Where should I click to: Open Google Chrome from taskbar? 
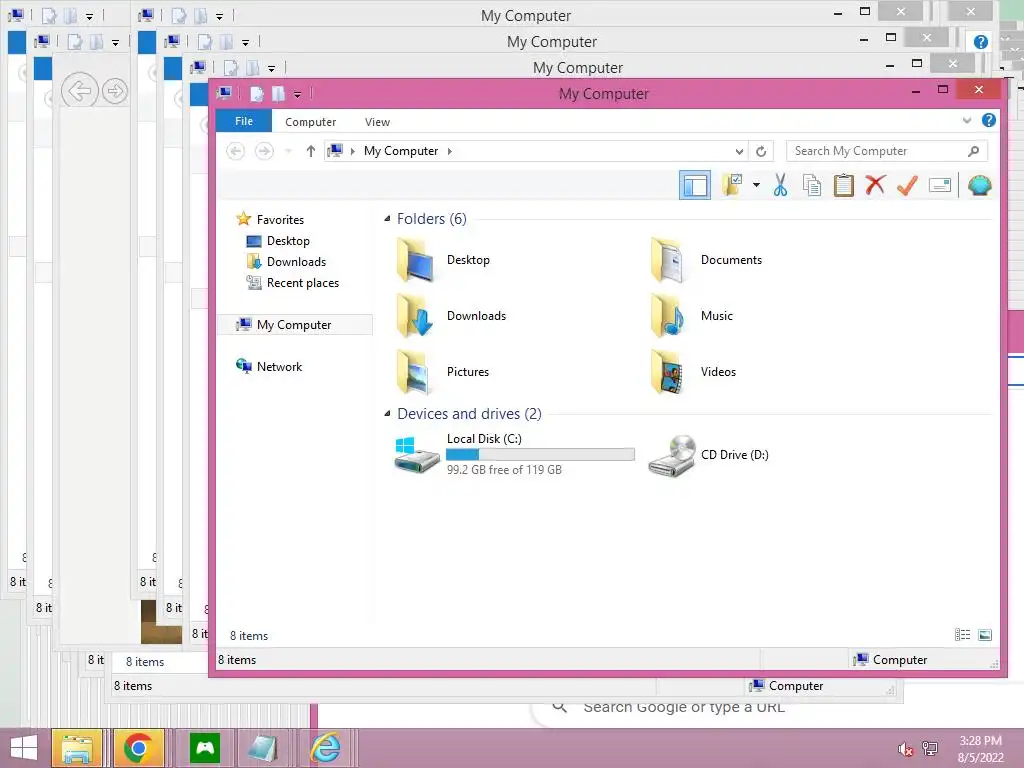pos(138,748)
